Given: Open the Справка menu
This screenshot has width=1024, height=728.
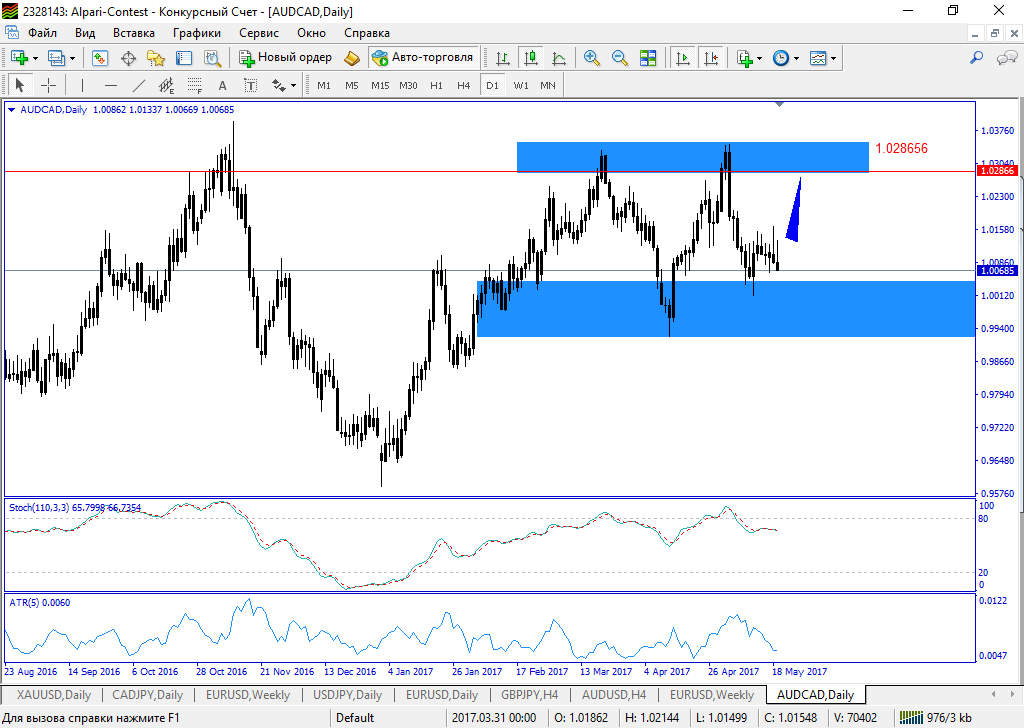Looking at the screenshot, I should click(367, 33).
